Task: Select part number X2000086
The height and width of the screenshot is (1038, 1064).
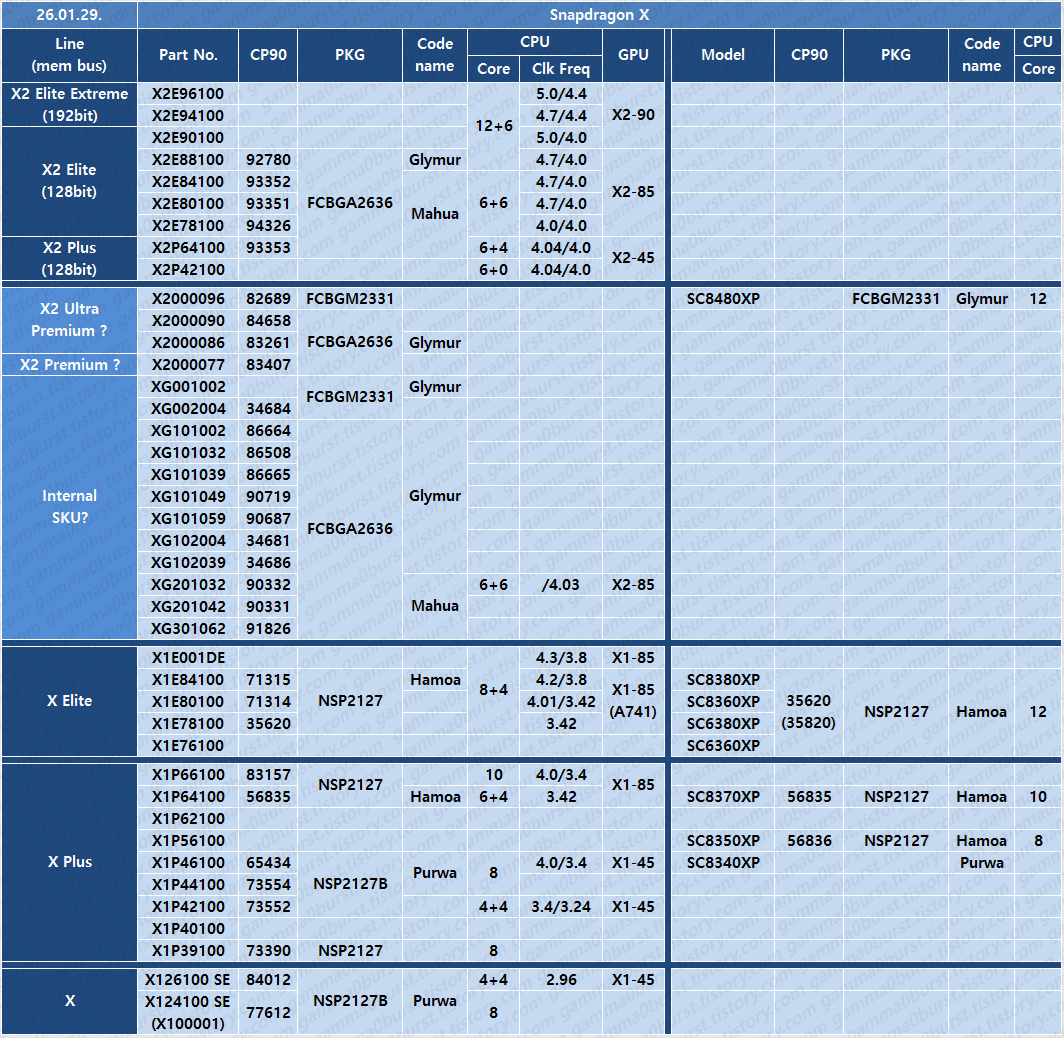Action: click(188, 343)
